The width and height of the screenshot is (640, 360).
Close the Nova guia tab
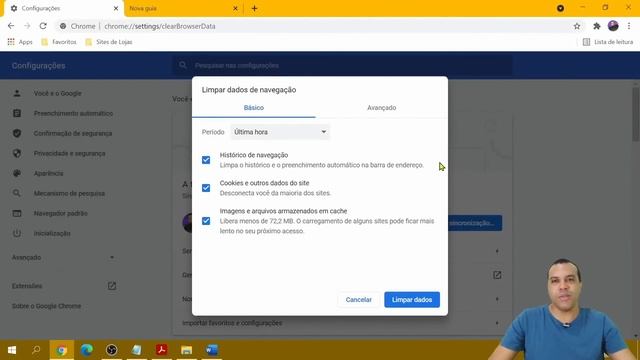coord(235,8)
